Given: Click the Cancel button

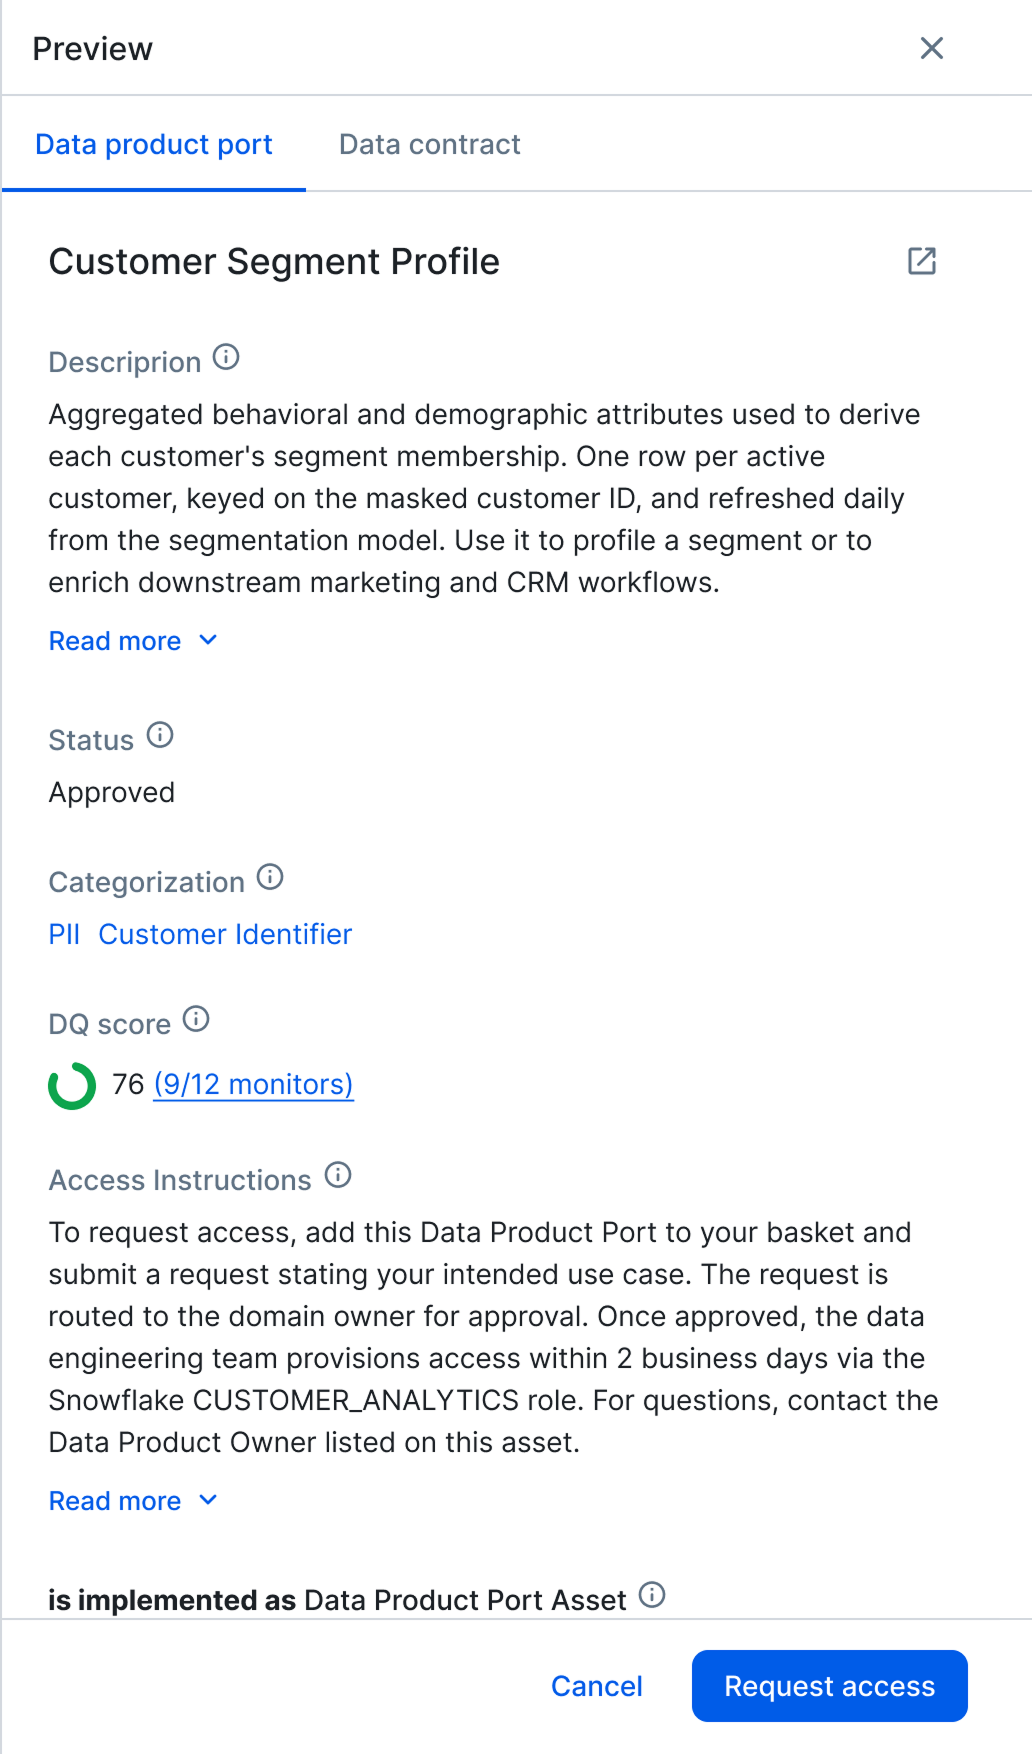Looking at the screenshot, I should [x=597, y=1686].
